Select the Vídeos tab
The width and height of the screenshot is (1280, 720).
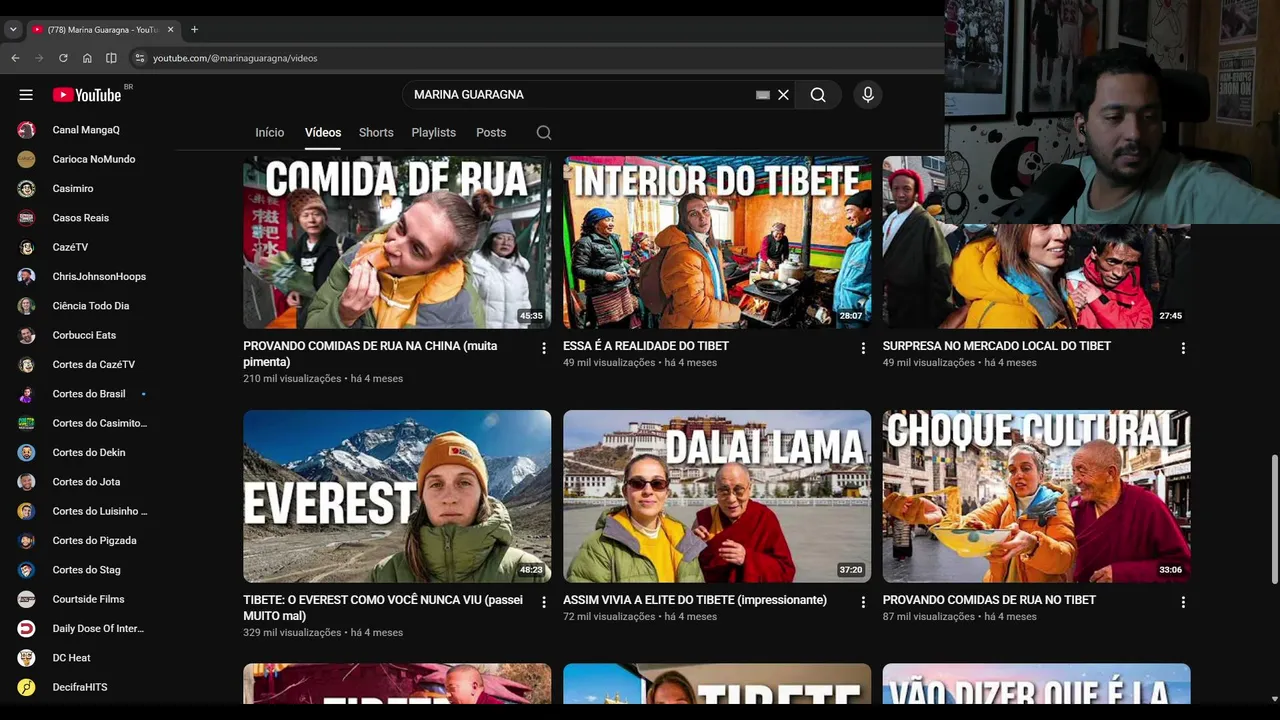click(x=323, y=132)
